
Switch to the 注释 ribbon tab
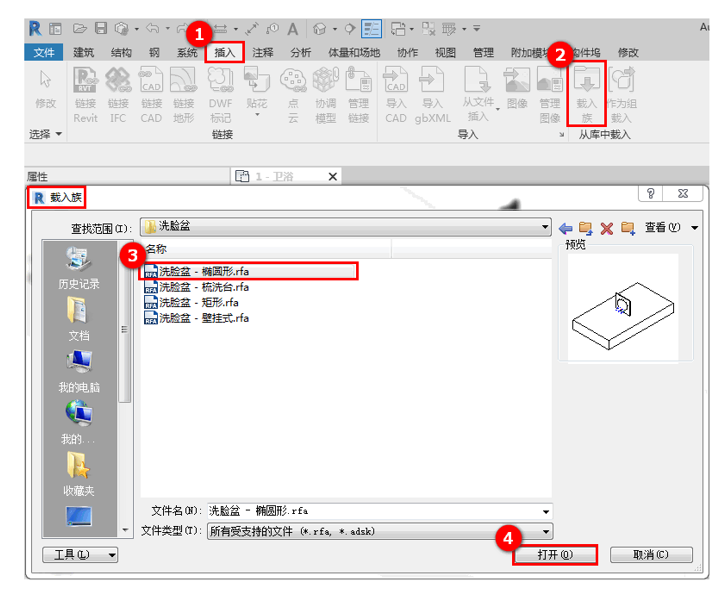263,53
